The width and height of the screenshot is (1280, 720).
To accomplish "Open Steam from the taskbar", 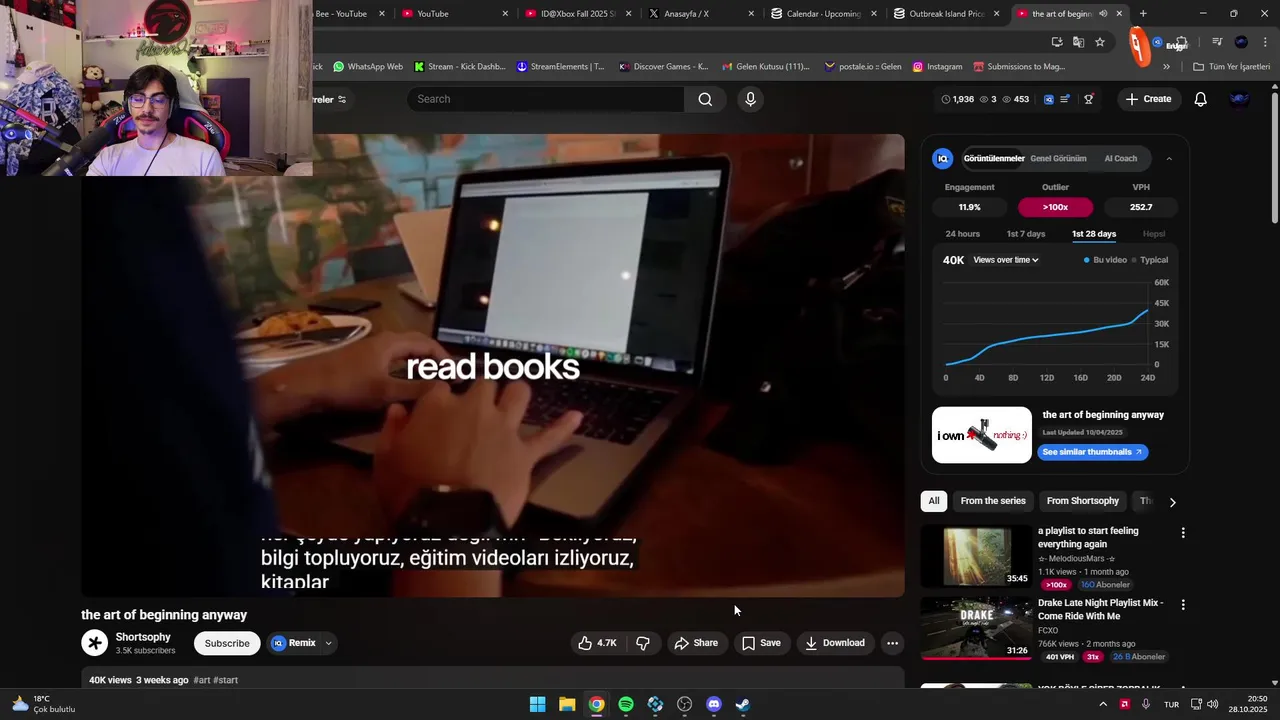I will (743, 704).
